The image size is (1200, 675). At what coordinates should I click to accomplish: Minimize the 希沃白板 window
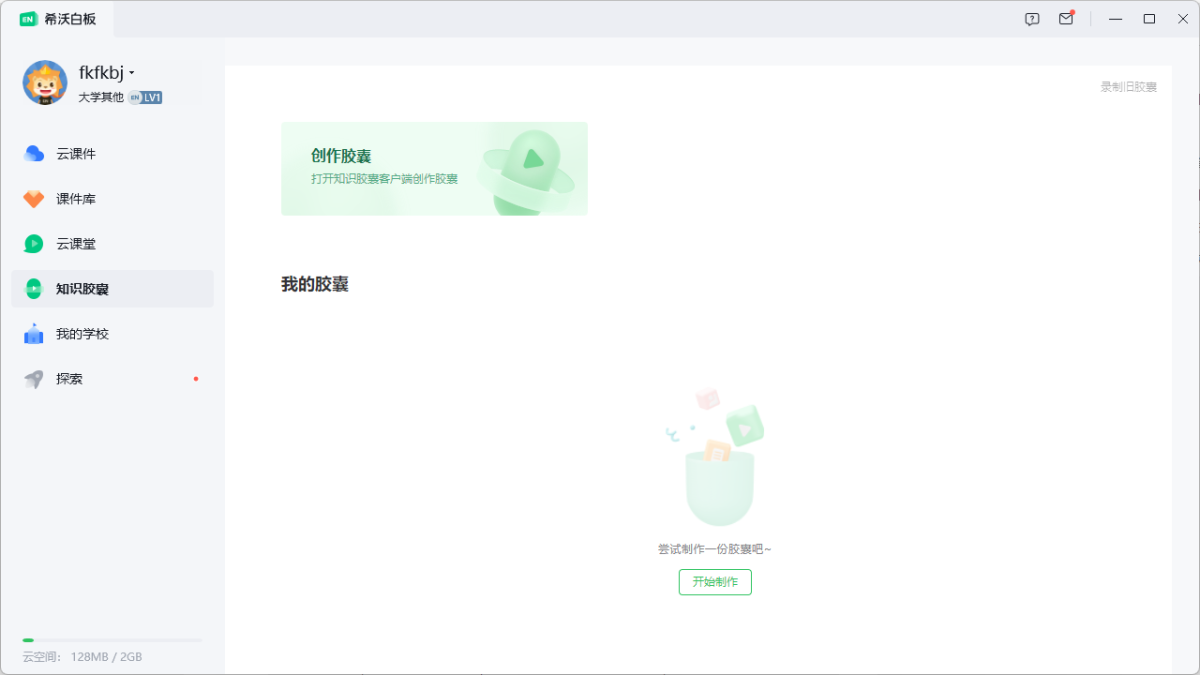1116,19
